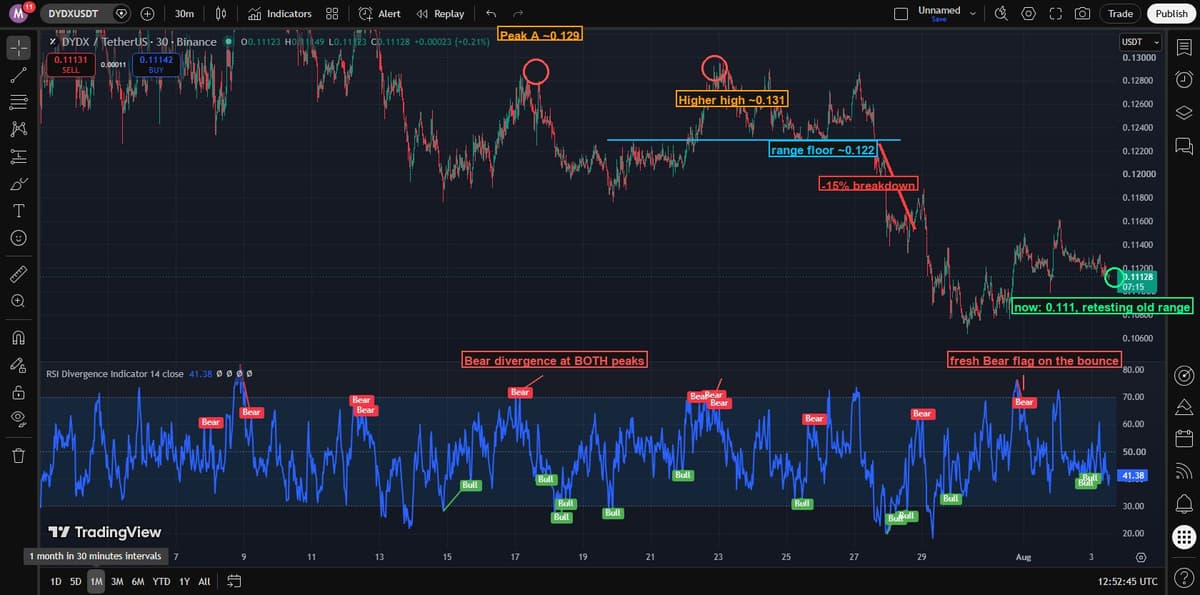Click the RSI Divergence Indicator legend title
Viewport: 1200px width, 595px height.
(115, 373)
